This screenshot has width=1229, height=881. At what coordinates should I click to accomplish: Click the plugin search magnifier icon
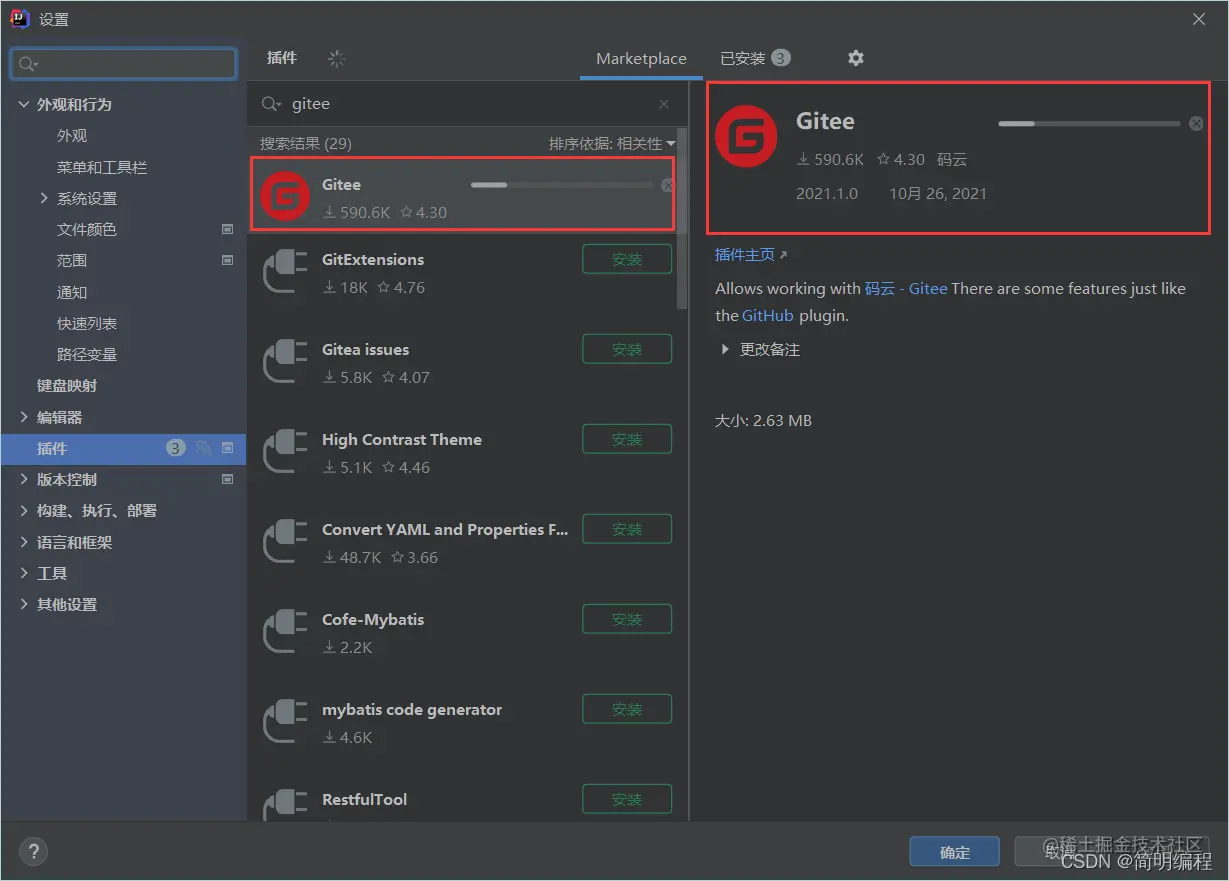point(271,104)
